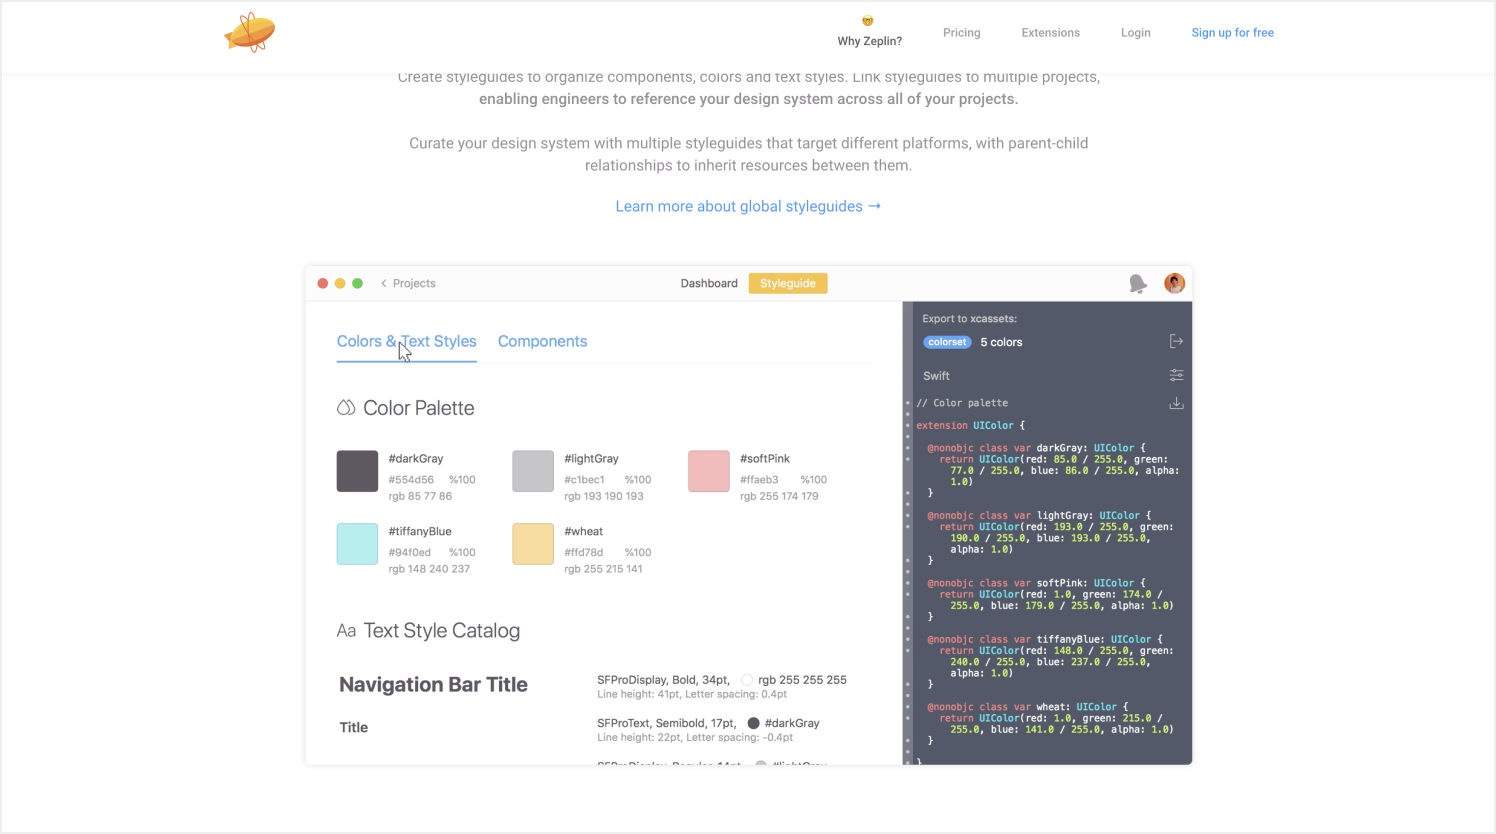Open the Pricing page
The height and width of the screenshot is (834, 1496).
click(x=961, y=33)
